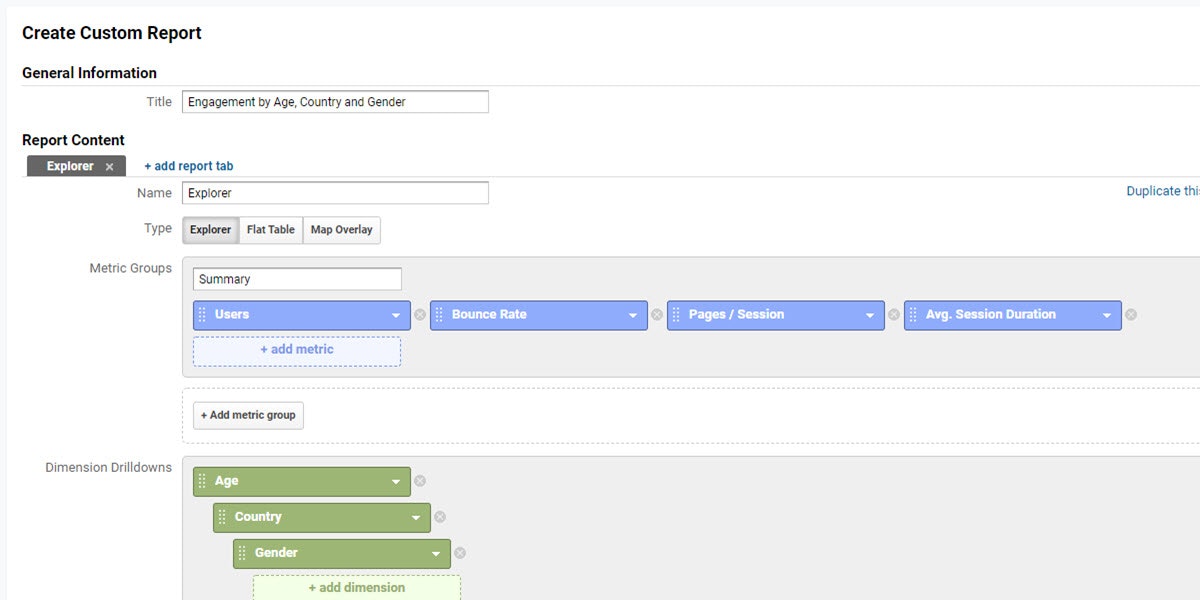
Task: Remove Avg. Session Duration metric x icon
Action: point(1131,315)
